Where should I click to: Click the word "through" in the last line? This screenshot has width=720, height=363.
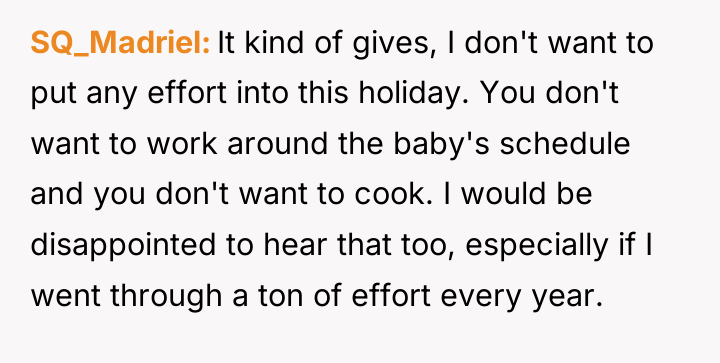tap(166, 296)
